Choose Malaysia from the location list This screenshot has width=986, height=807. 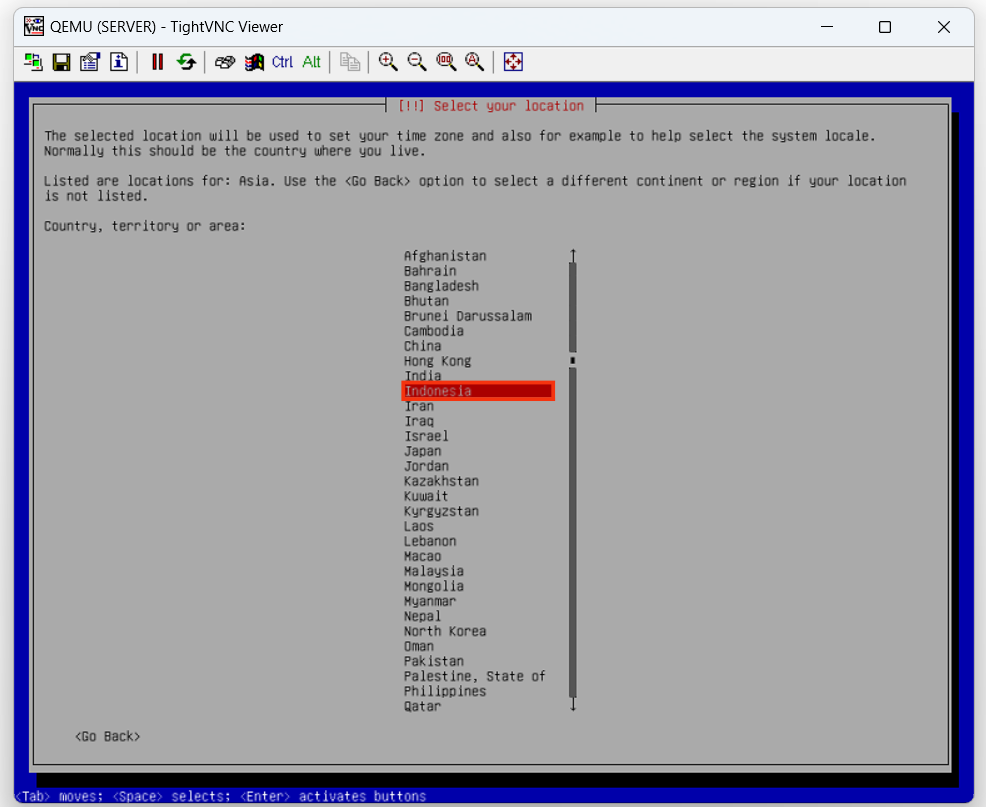(433, 571)
